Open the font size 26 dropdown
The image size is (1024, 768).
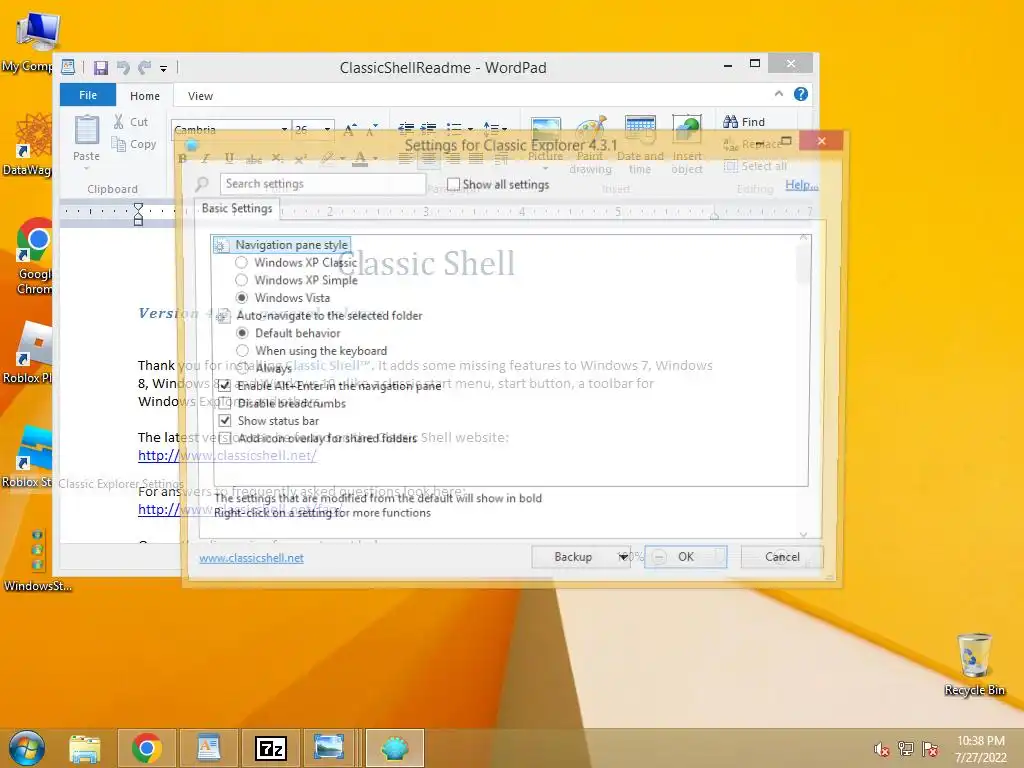coord(328,129)
